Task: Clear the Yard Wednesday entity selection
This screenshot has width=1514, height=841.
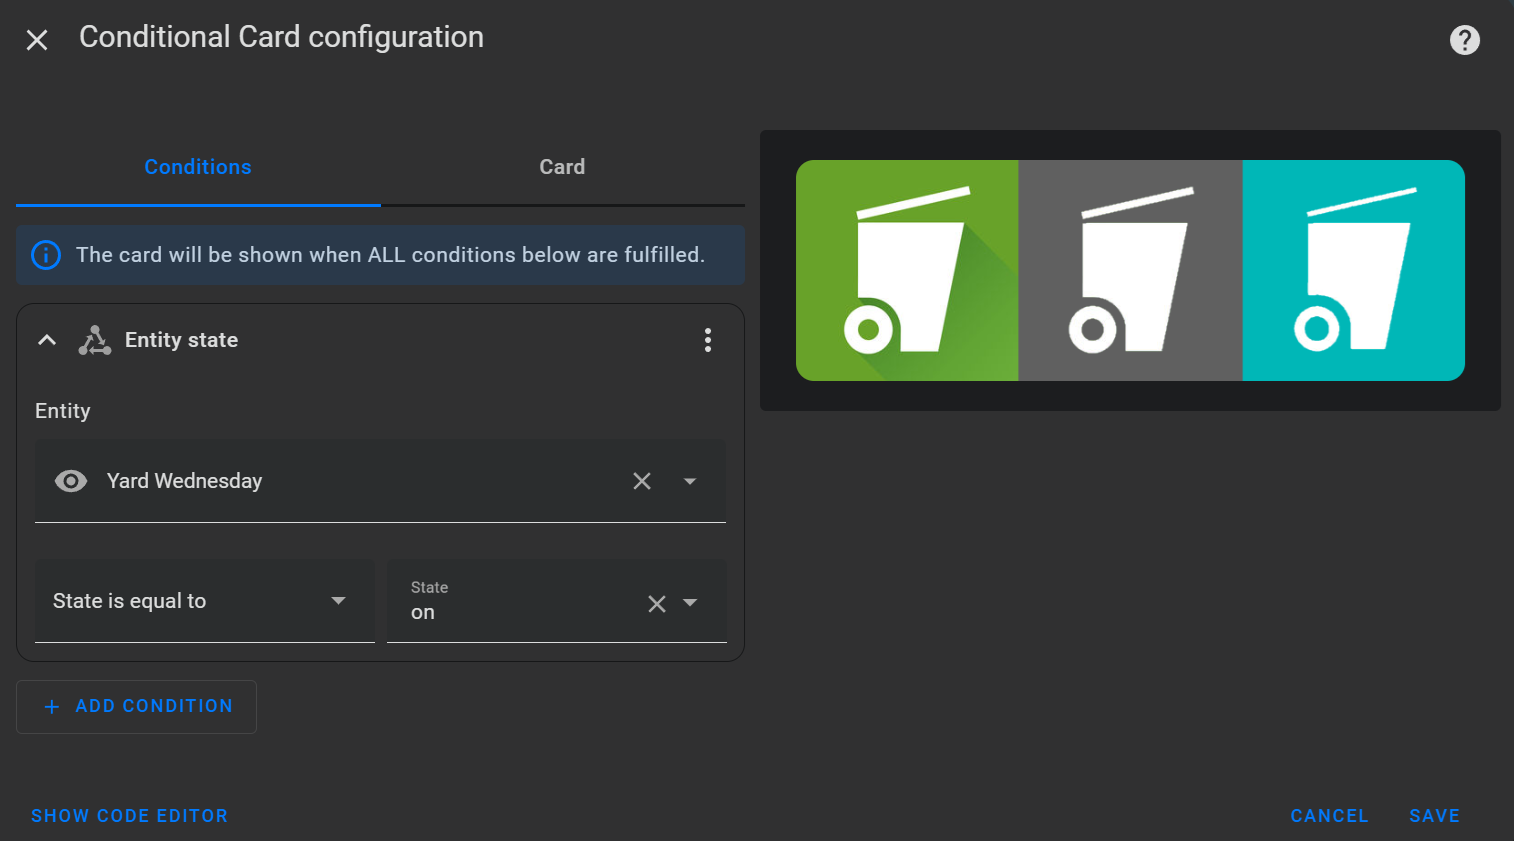Action: click(642, 481)
